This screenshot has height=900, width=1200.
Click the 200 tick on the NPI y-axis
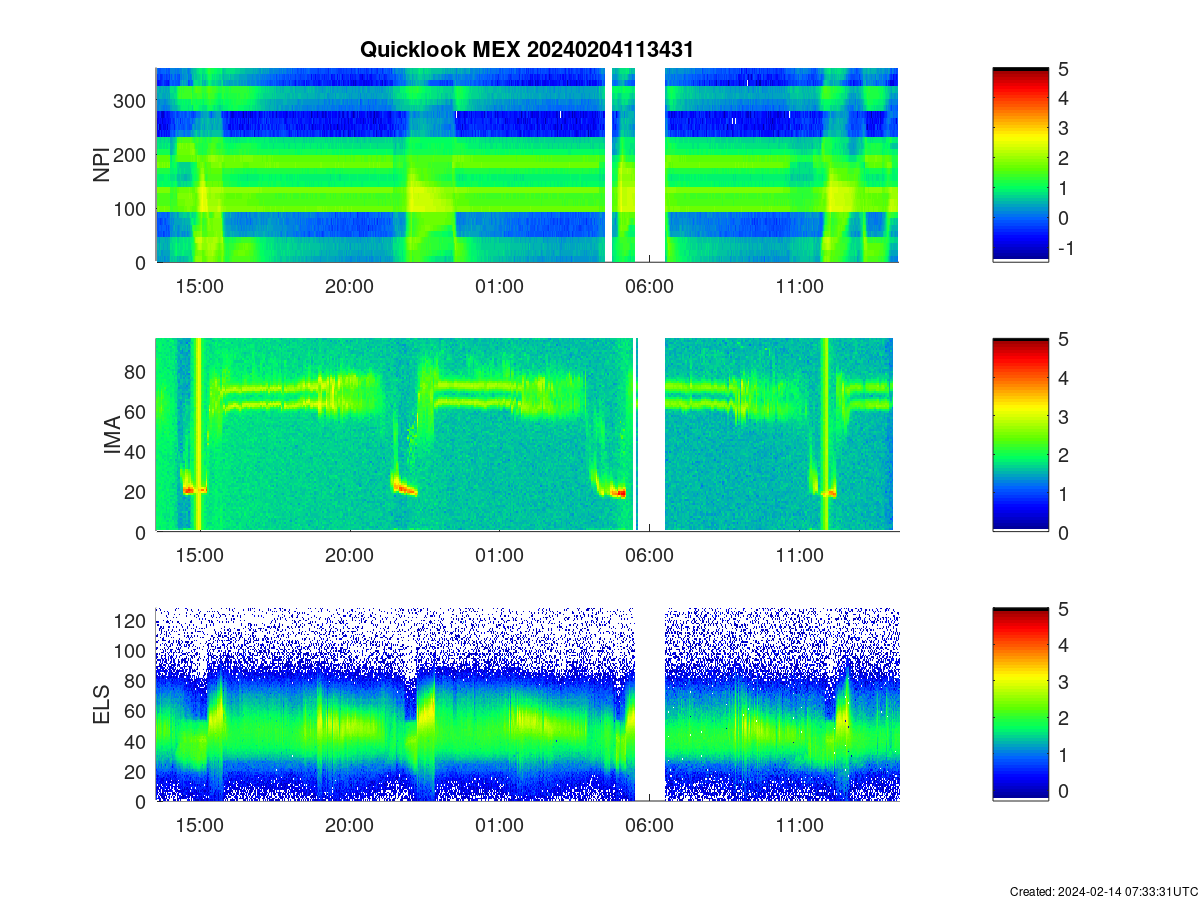pyautogui.click(x=131, y=155)
